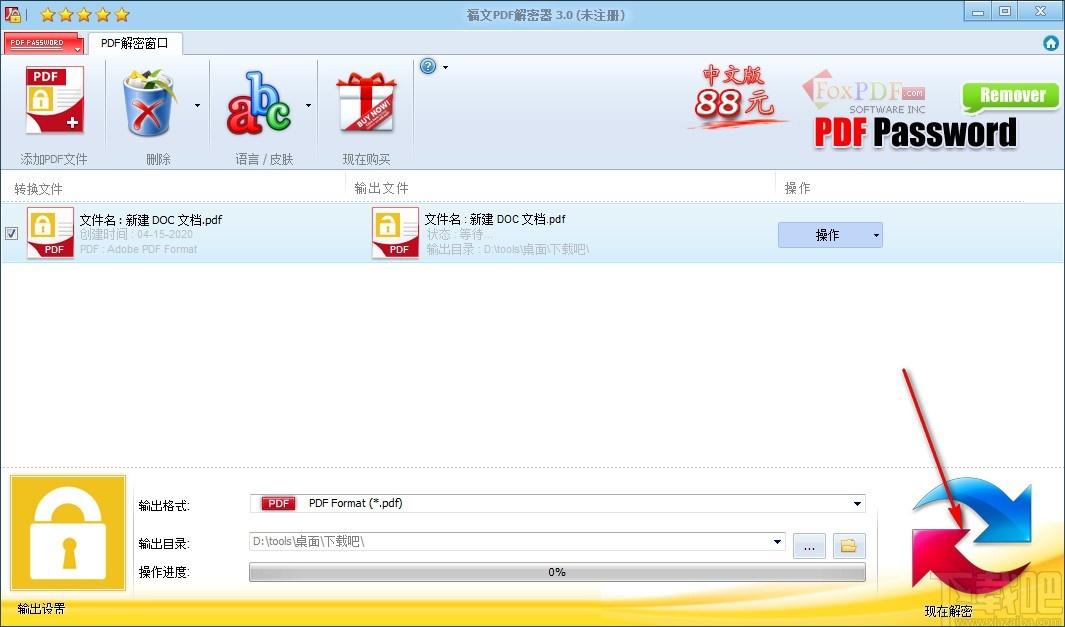
Task: Click the 现在购买 label
Action: [366, 159]
